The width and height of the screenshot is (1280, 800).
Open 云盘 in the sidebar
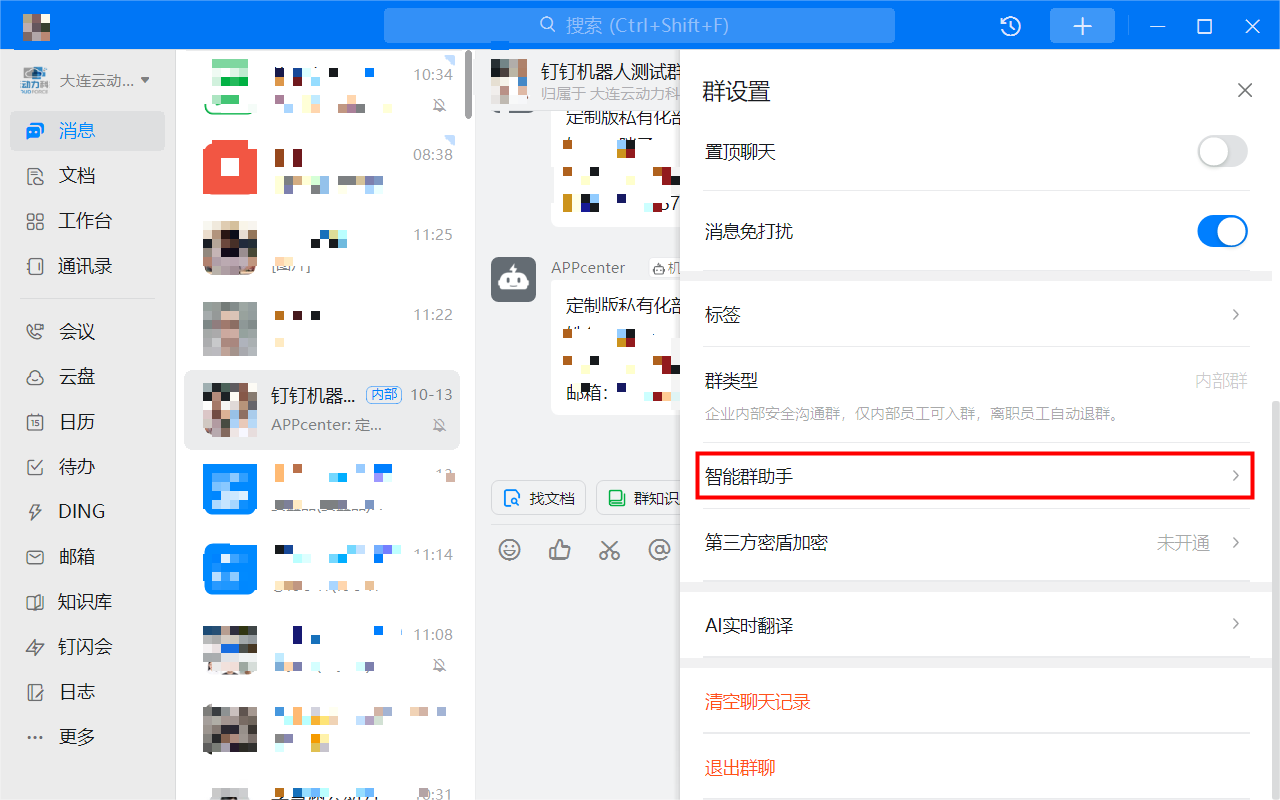point(87,376)
